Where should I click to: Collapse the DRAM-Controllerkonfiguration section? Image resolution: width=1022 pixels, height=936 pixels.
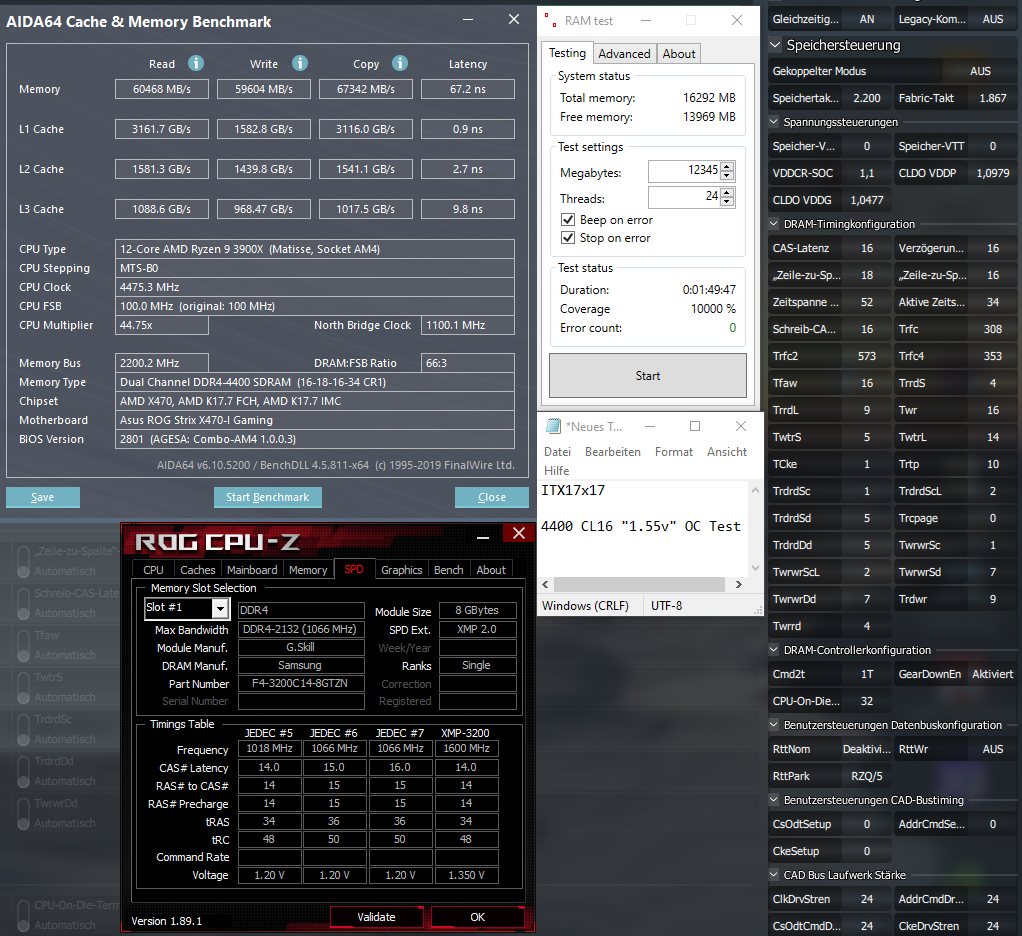click(x=774, y=650)
